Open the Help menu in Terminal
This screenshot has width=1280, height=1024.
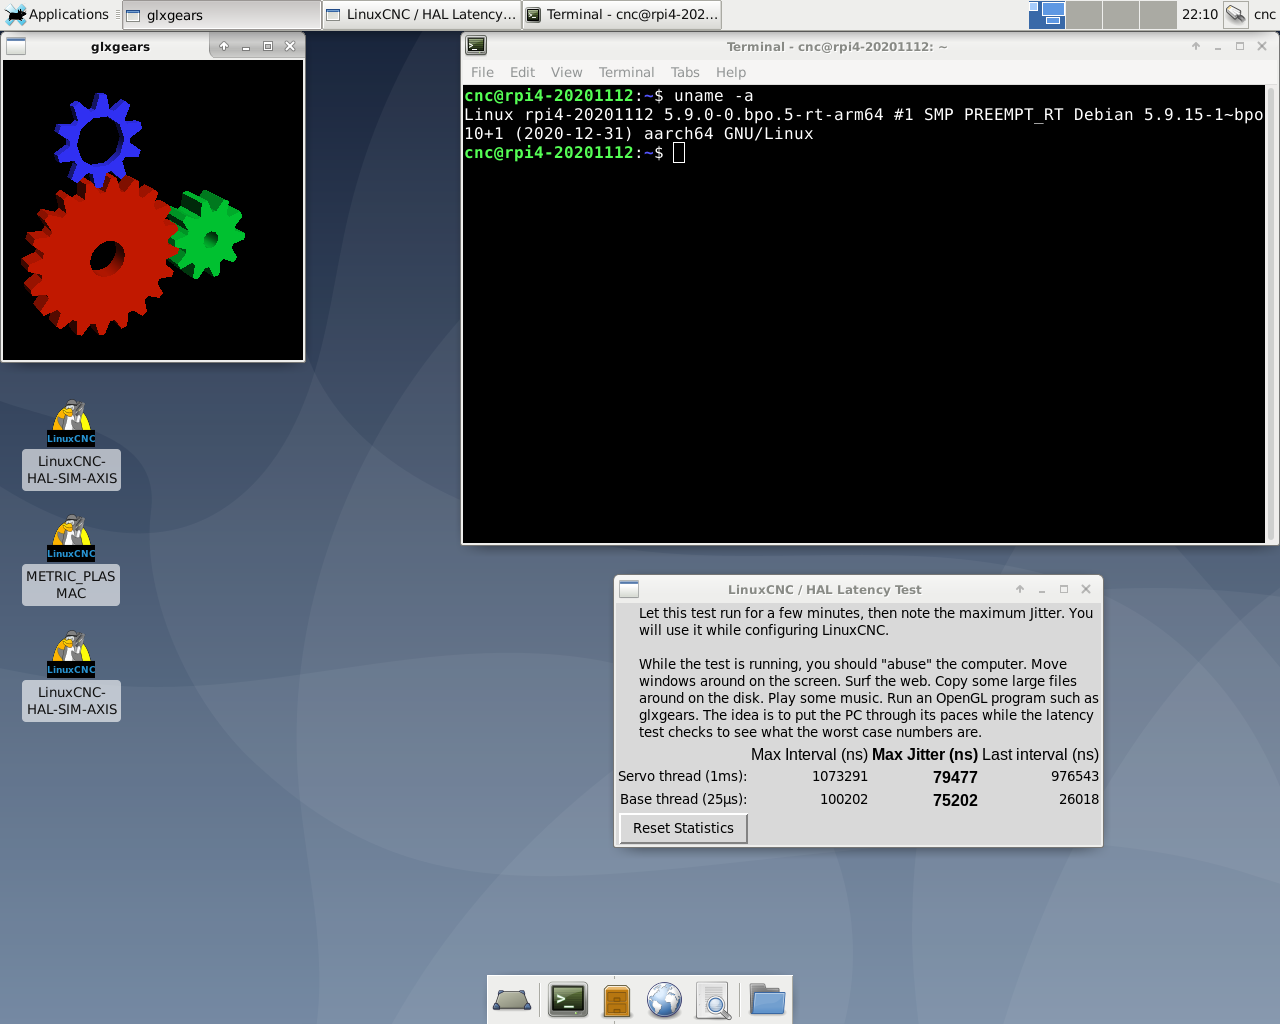pyautogui.click(x=731, y=72)
